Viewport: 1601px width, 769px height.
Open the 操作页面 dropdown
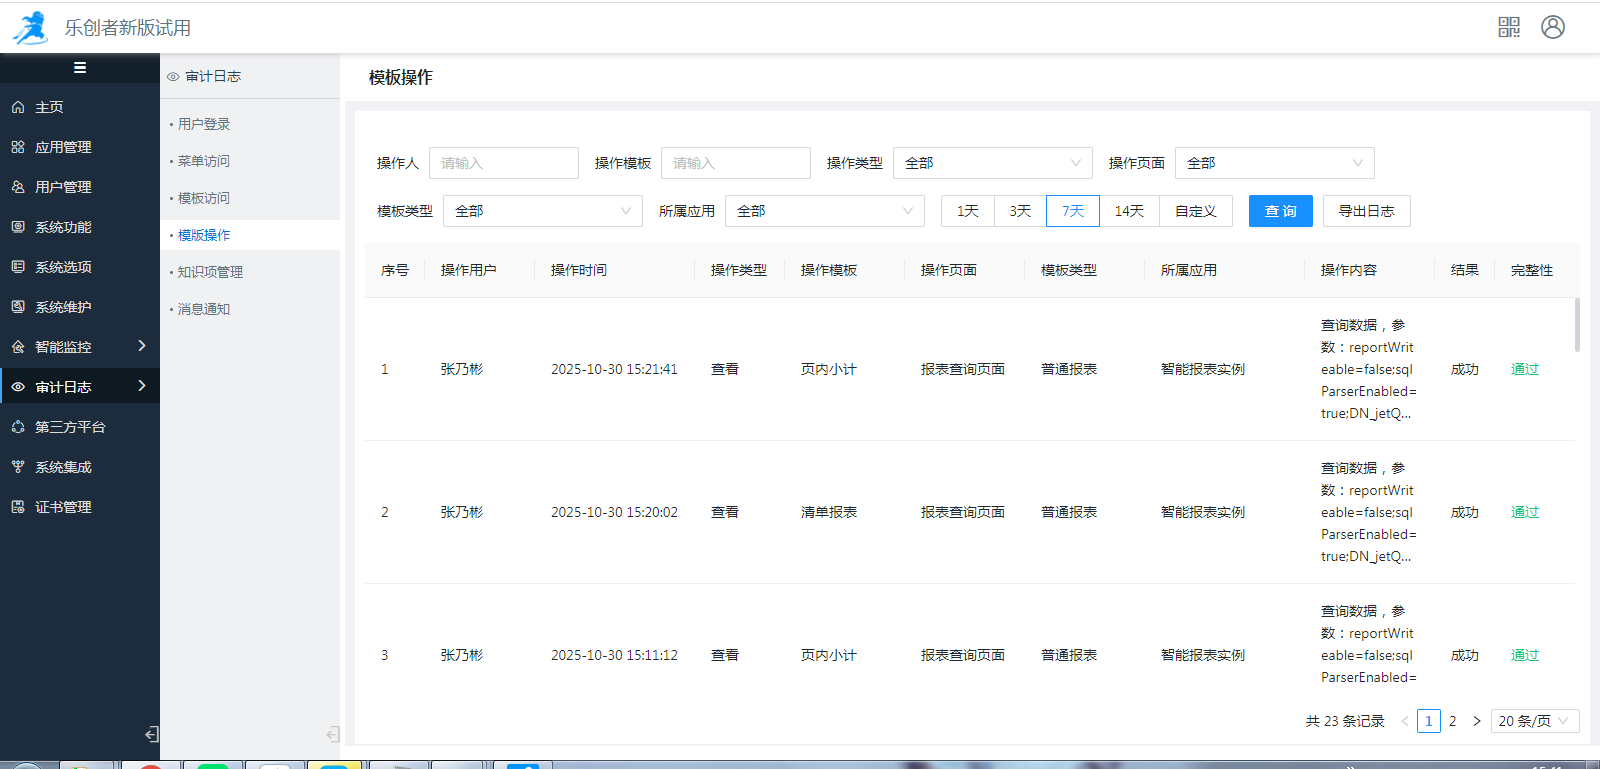1274,163
